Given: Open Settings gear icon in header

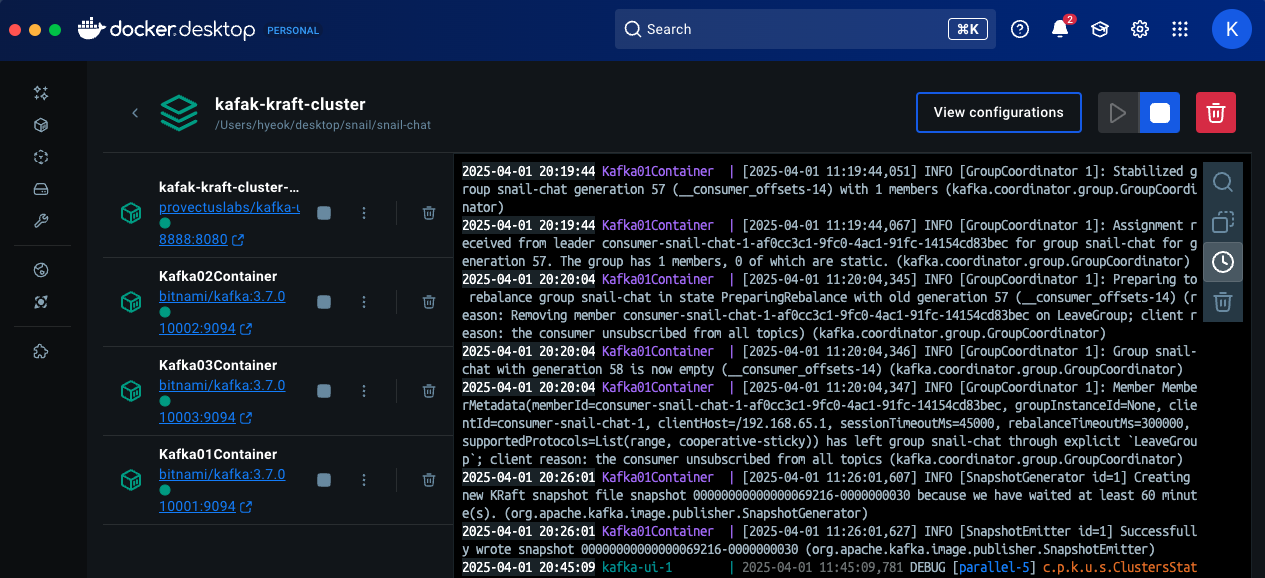Looking at the screenshot, I should [x=1140, y=29].
